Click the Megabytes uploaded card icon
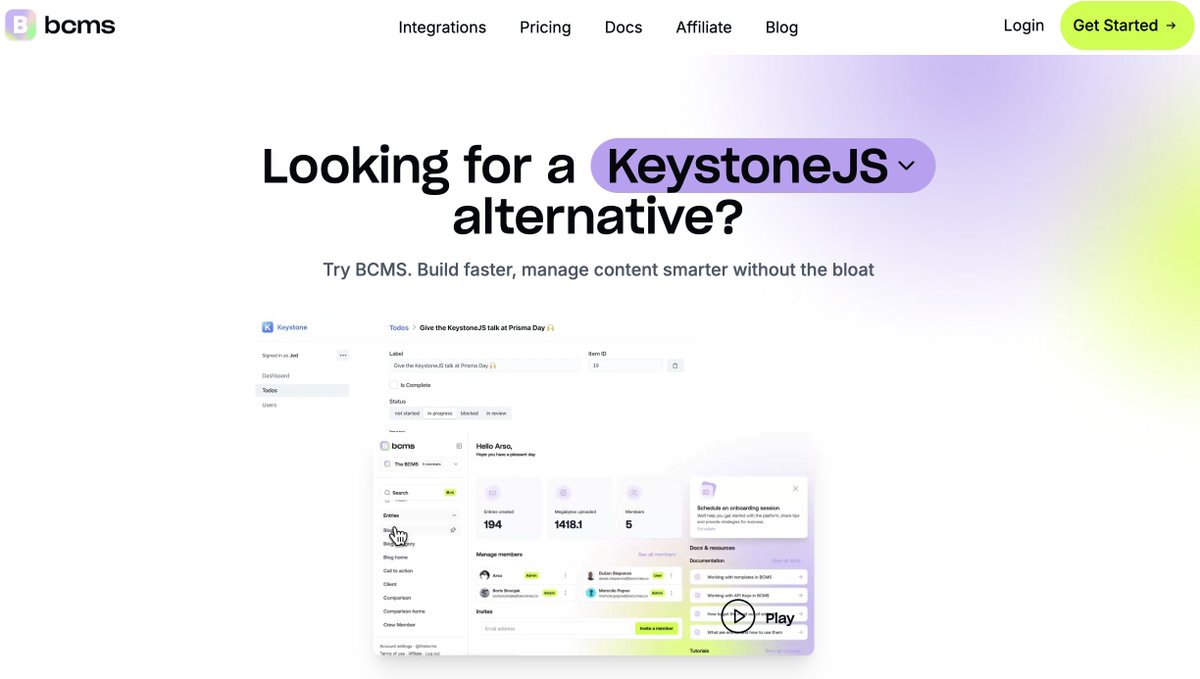This screenshot has width=1200, height=679. pos(563,493)
